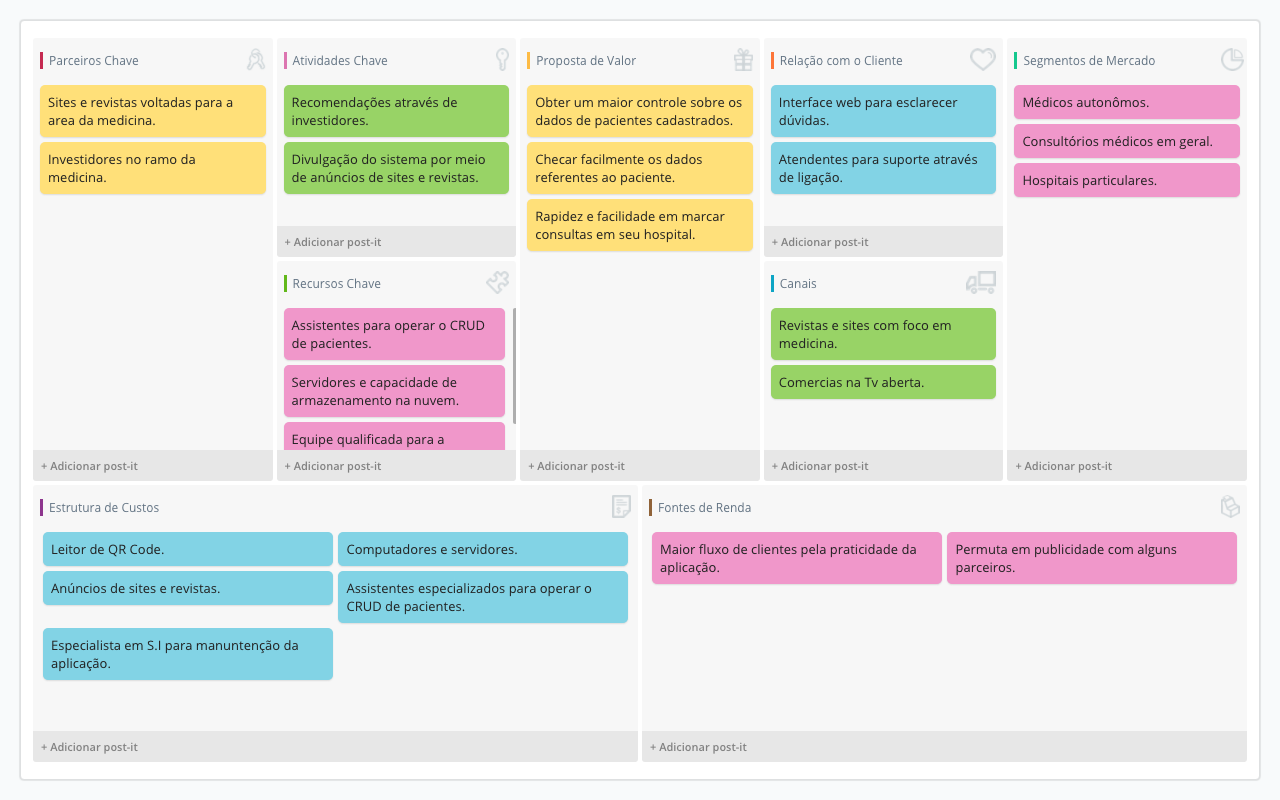Click the Estrutura de Custos document icon

(621, 507)
